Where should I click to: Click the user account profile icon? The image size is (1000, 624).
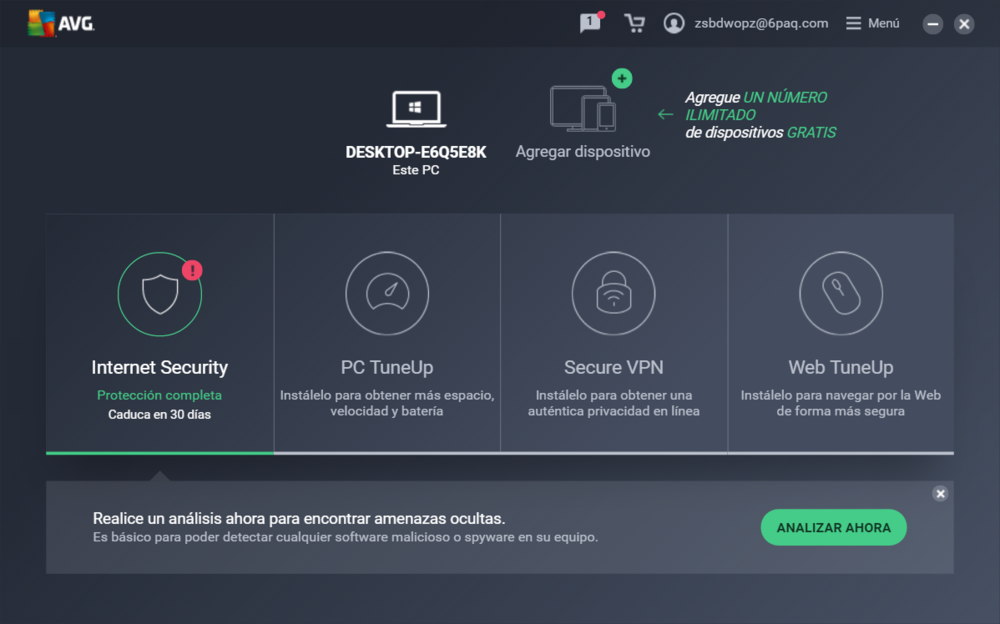tap(674, 22)
